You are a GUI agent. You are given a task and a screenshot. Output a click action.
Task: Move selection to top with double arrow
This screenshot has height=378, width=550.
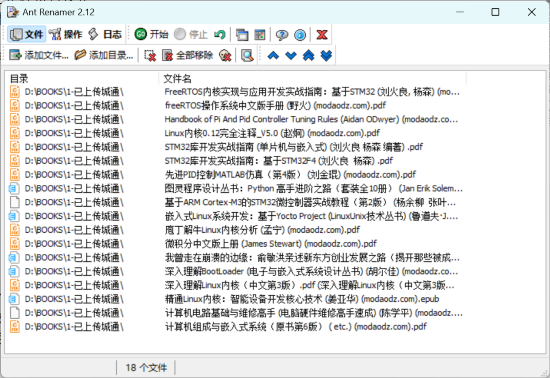(x=309, y=55)
